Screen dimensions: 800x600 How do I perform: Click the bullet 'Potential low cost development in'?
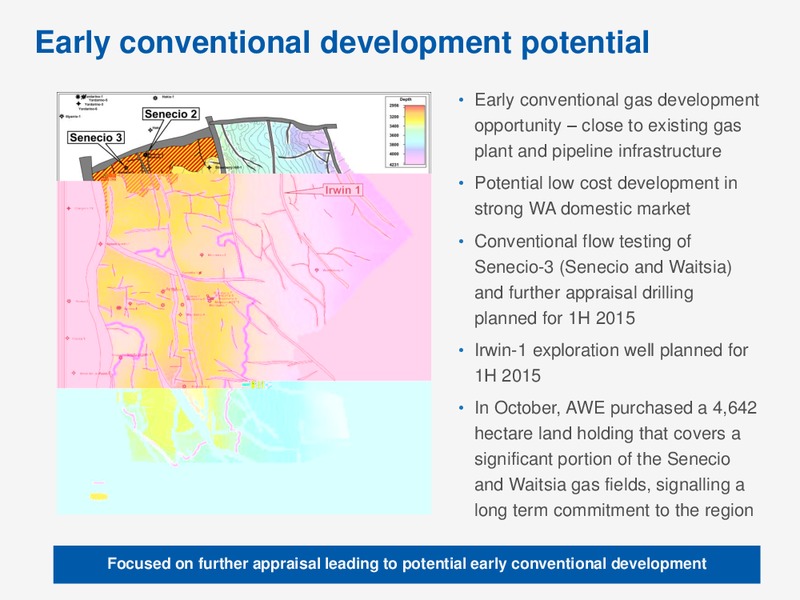click(606, 183)
